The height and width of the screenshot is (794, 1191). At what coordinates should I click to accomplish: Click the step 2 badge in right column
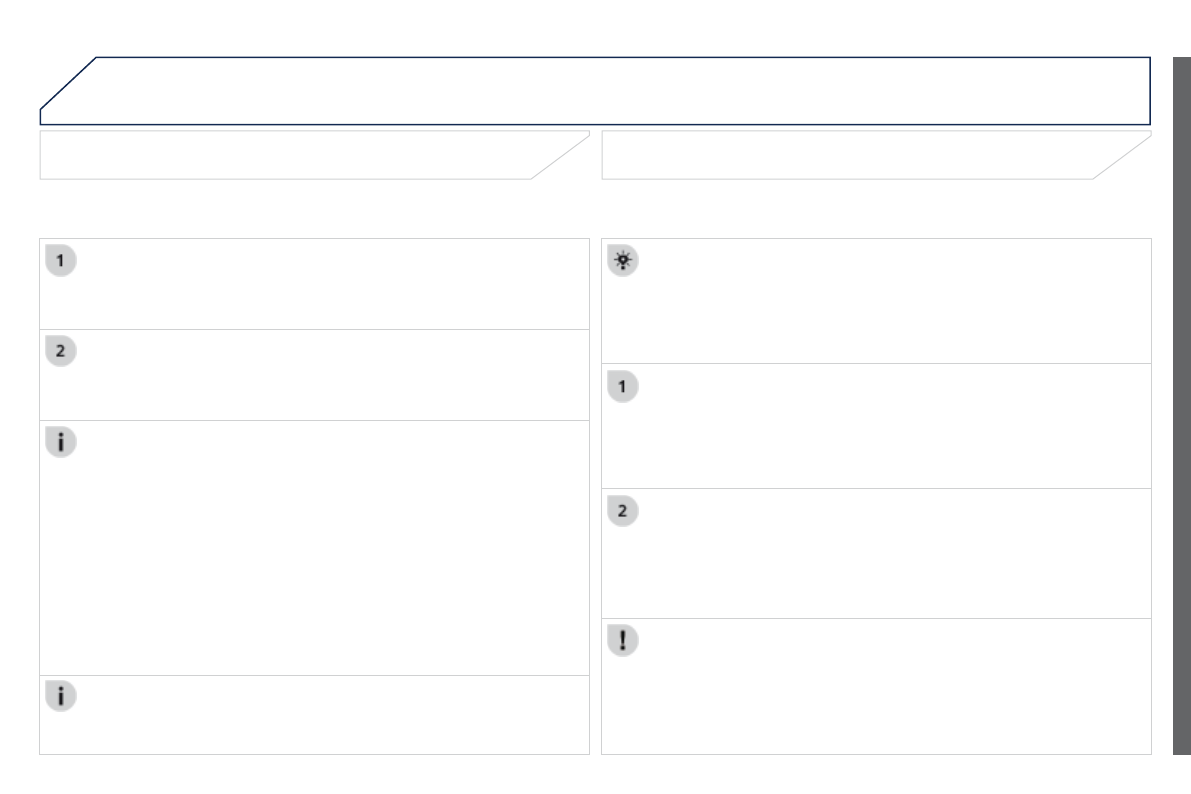(x=624, y=511)
